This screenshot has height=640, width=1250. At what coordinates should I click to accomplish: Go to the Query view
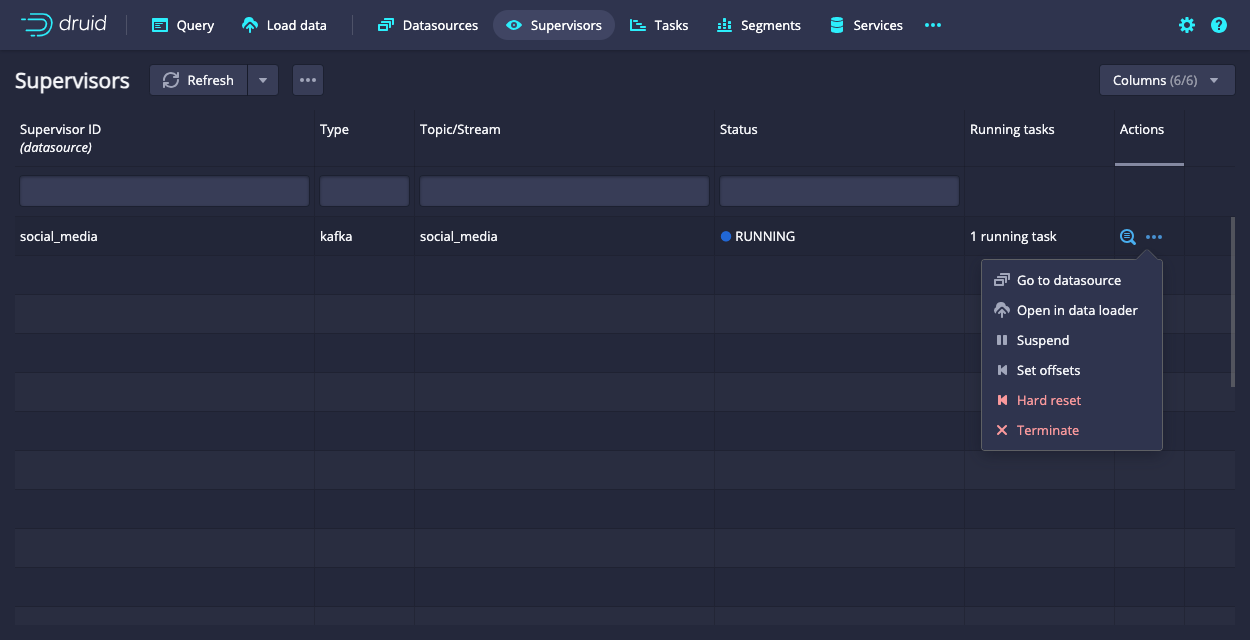point(183,25)
